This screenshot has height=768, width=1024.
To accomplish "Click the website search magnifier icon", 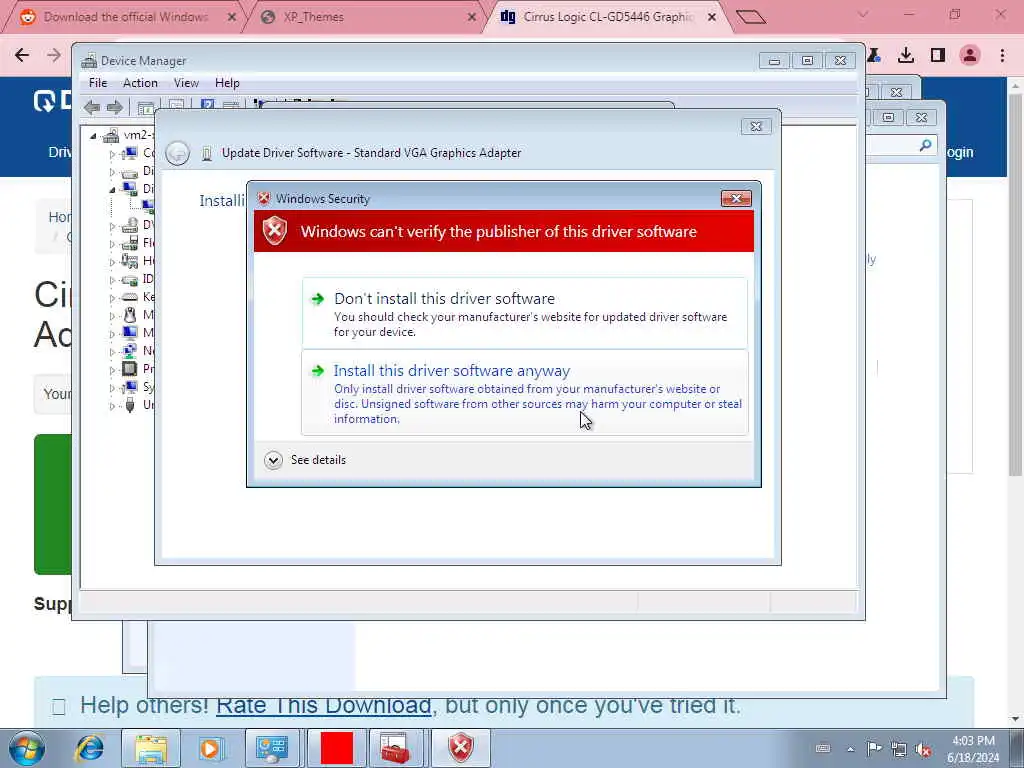I will 925,145.
